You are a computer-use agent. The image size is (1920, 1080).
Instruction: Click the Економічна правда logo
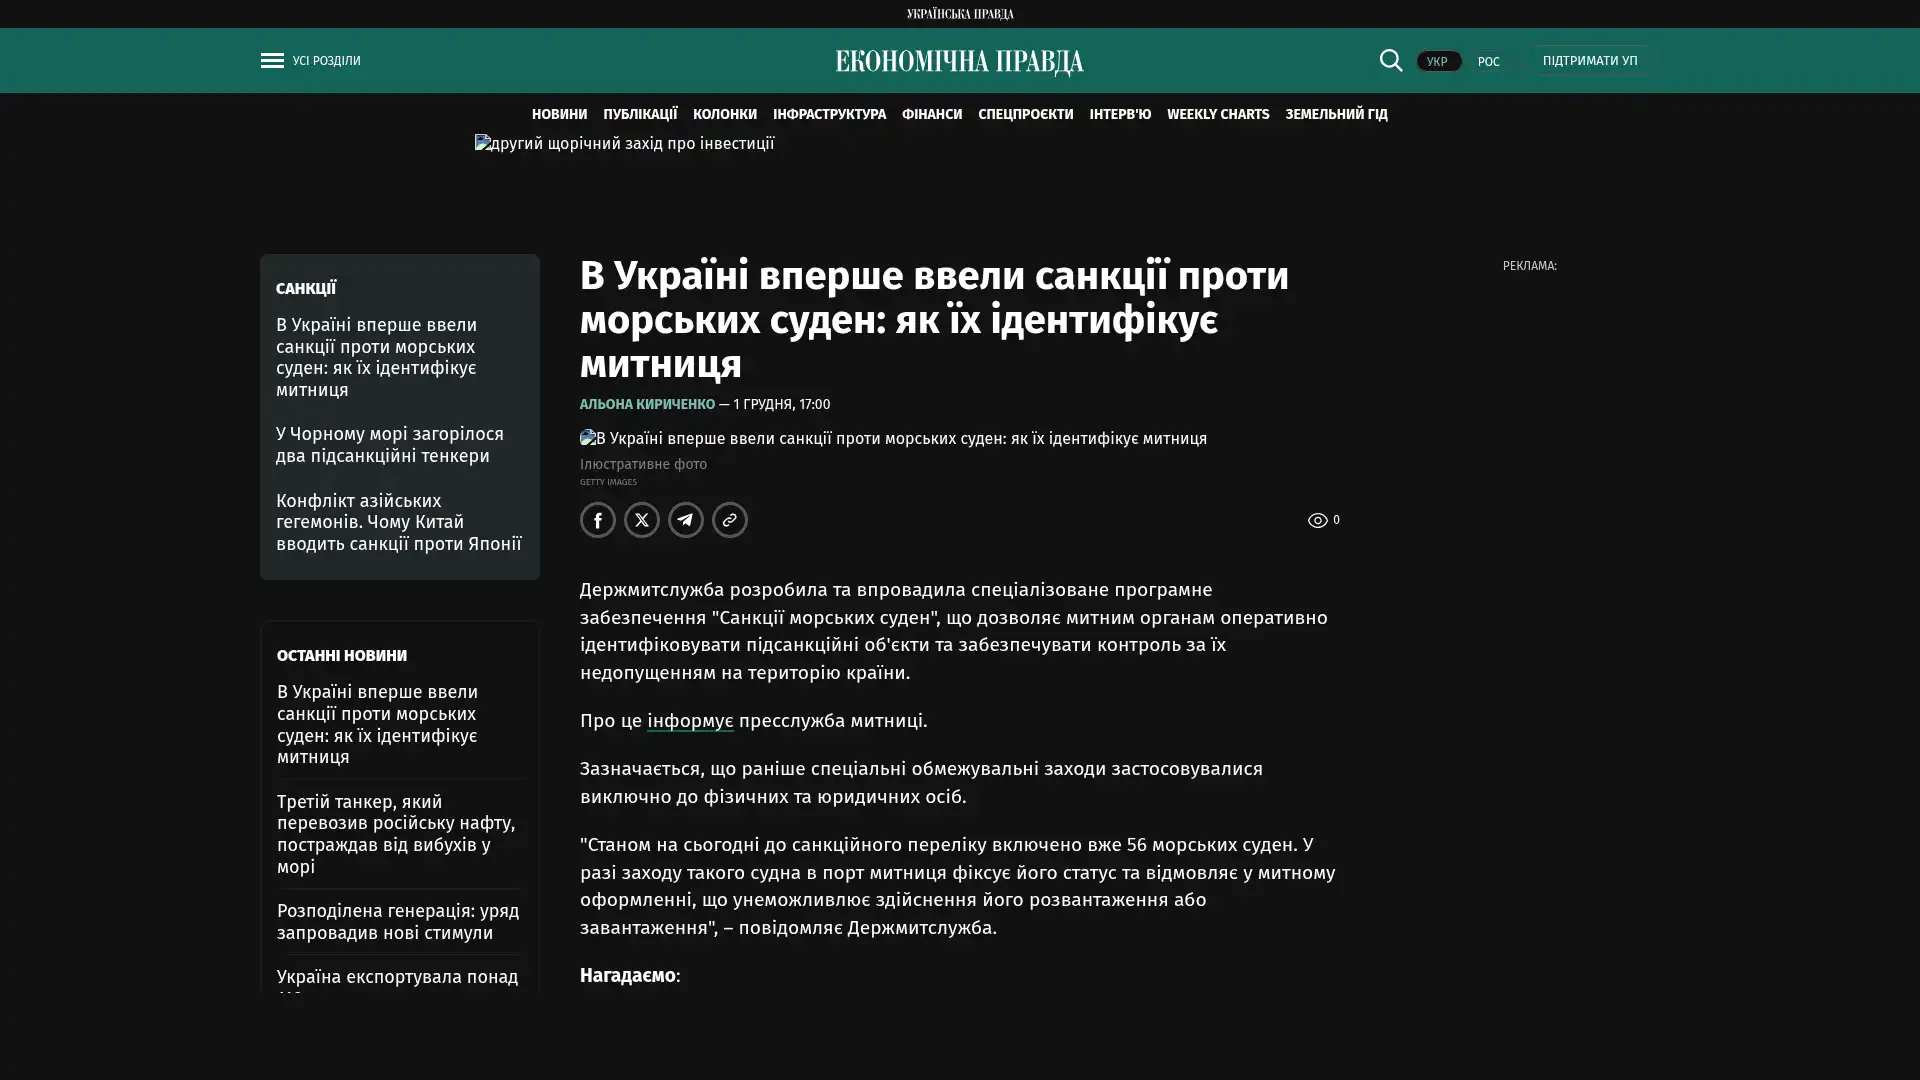pyautogui.click(x=959, y=62)
